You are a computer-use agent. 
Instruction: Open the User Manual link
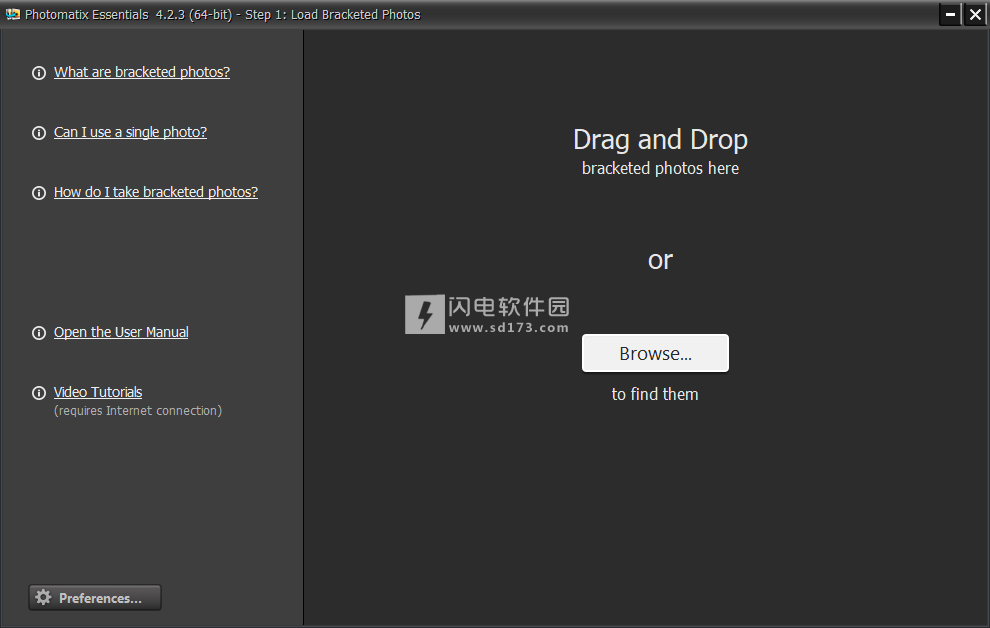pos(121,332)
